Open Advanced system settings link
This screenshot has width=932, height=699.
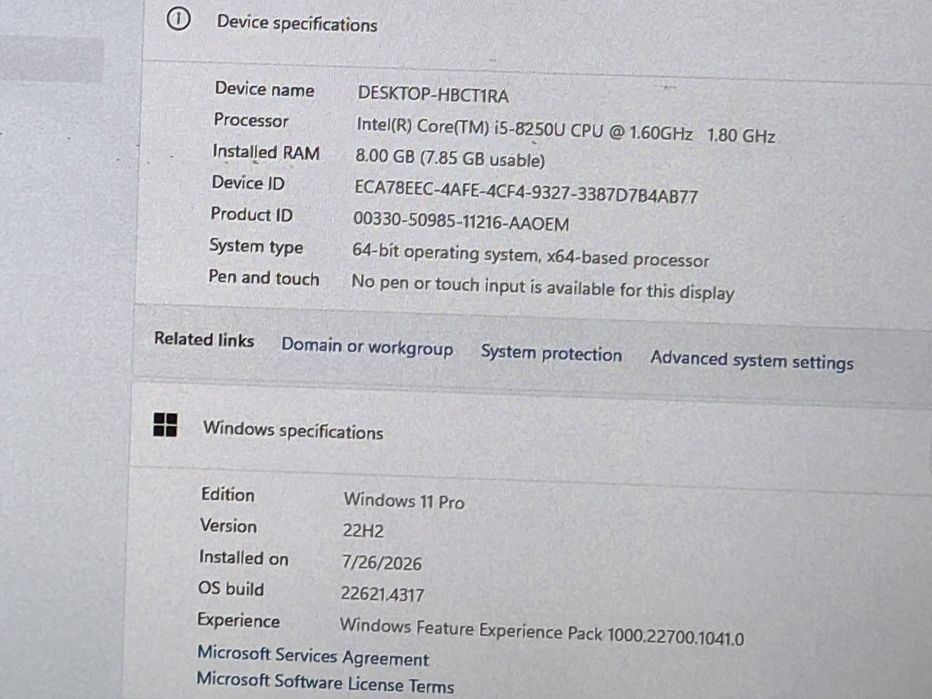click(751, 360)
